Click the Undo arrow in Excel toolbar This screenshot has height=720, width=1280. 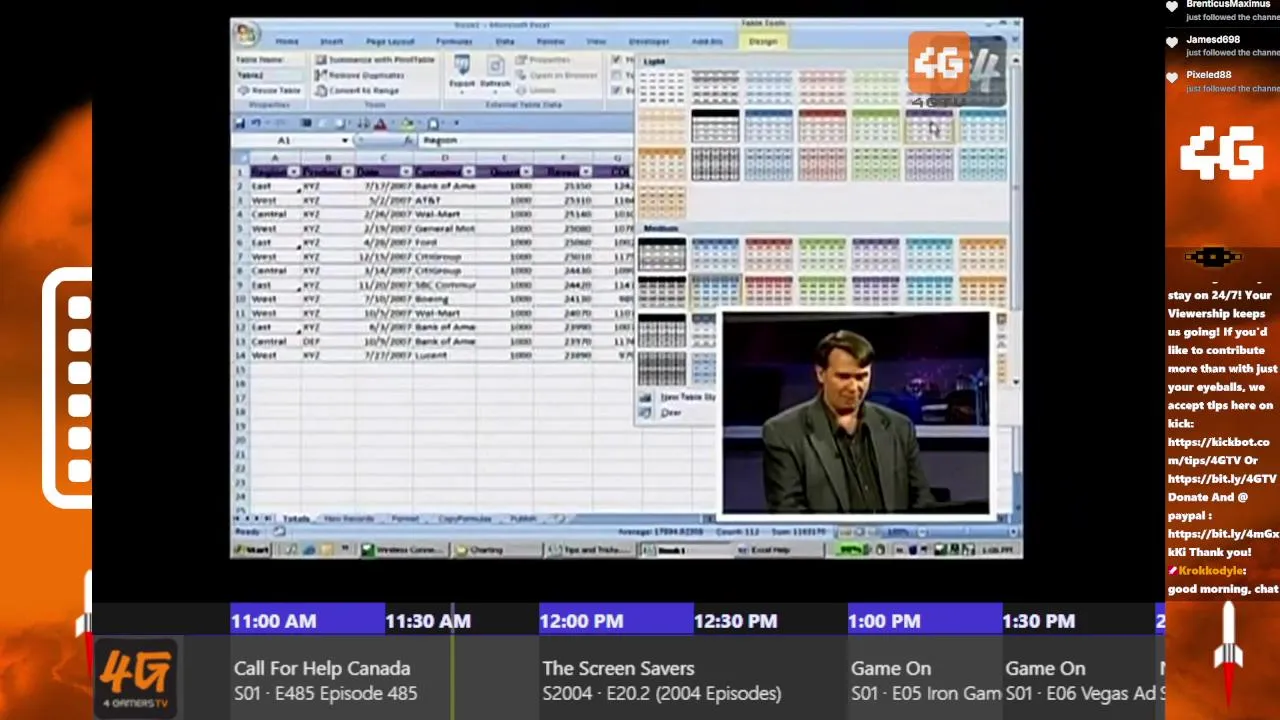coord(256,123)
